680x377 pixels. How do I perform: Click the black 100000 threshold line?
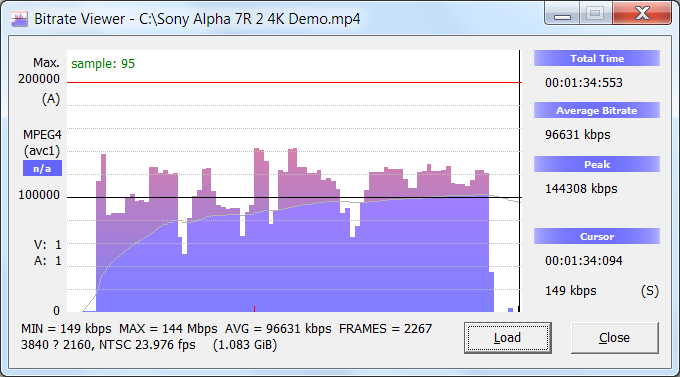[294, 197]
